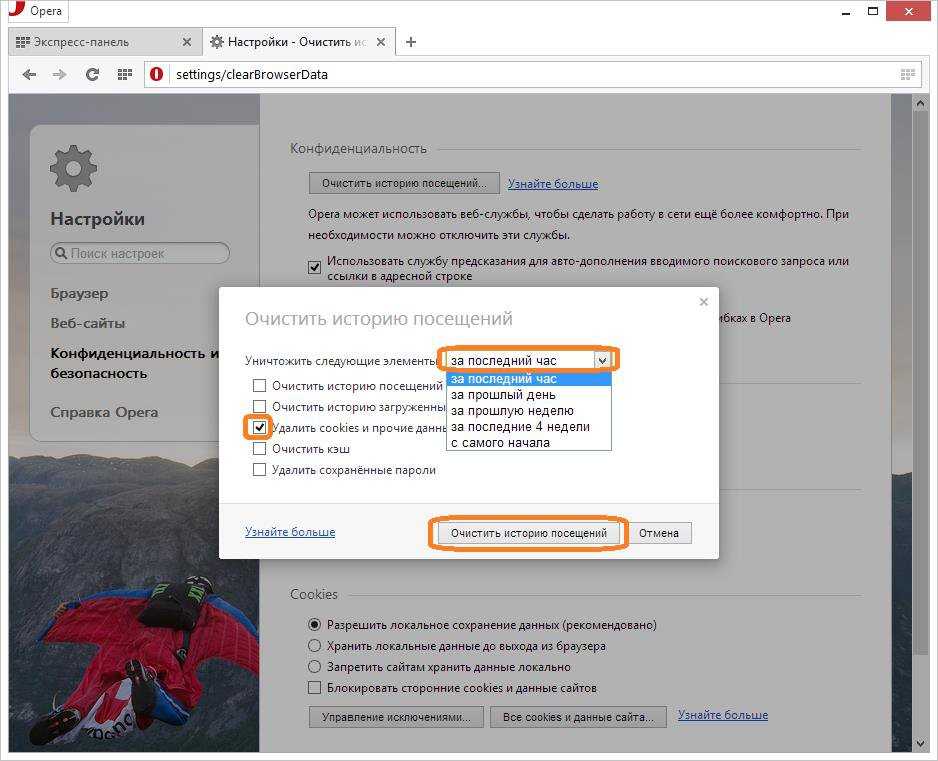Select Хранить локальные данные до выхода radio
Screen dimensions: 938x761
(x=315, y=646)
